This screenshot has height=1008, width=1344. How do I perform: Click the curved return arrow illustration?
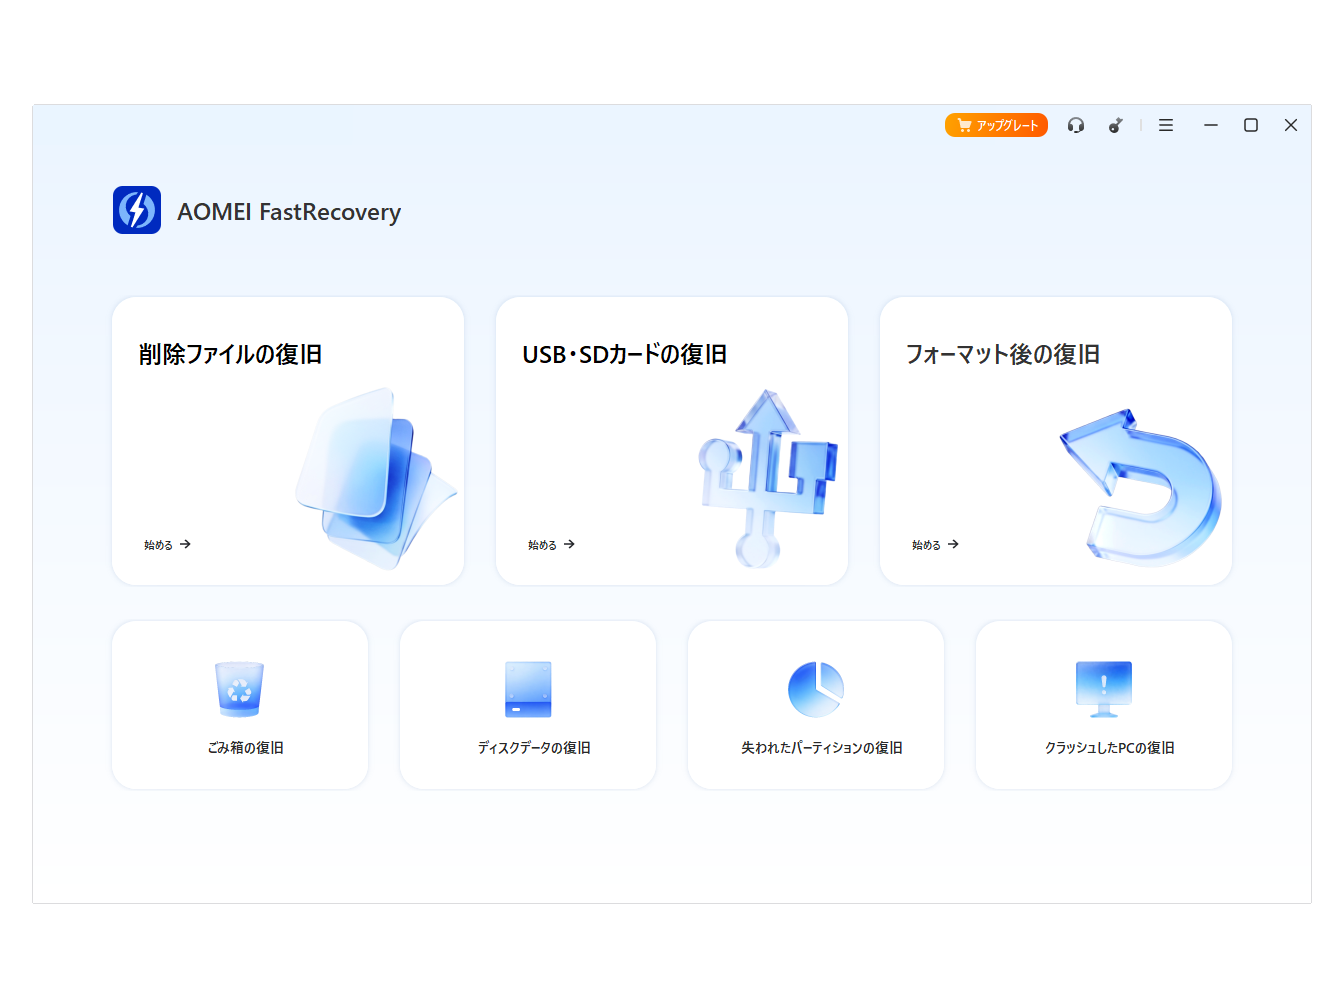(x=1140, y=487)
